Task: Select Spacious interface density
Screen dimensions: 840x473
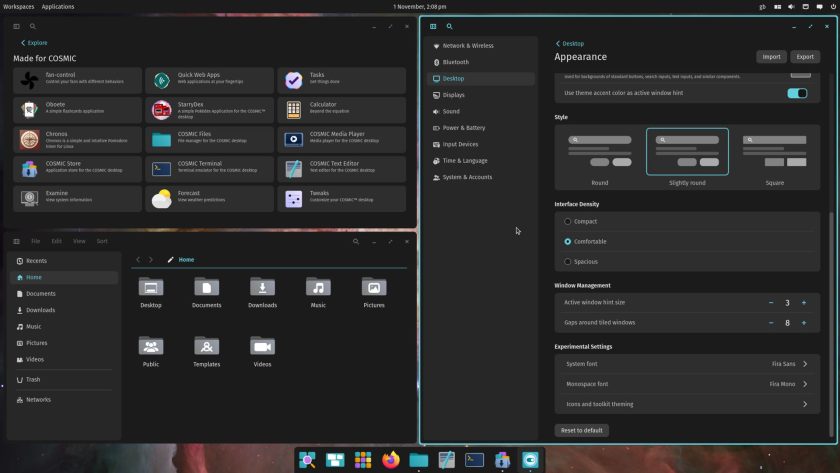Action: [x=567, y=262]
